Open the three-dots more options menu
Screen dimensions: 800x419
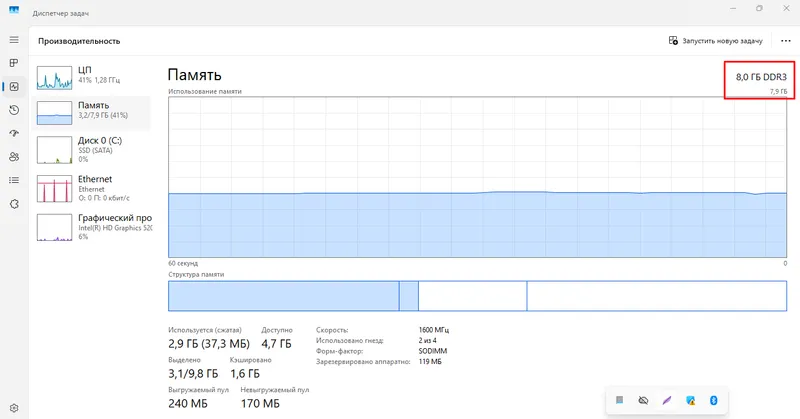point(785,41)
